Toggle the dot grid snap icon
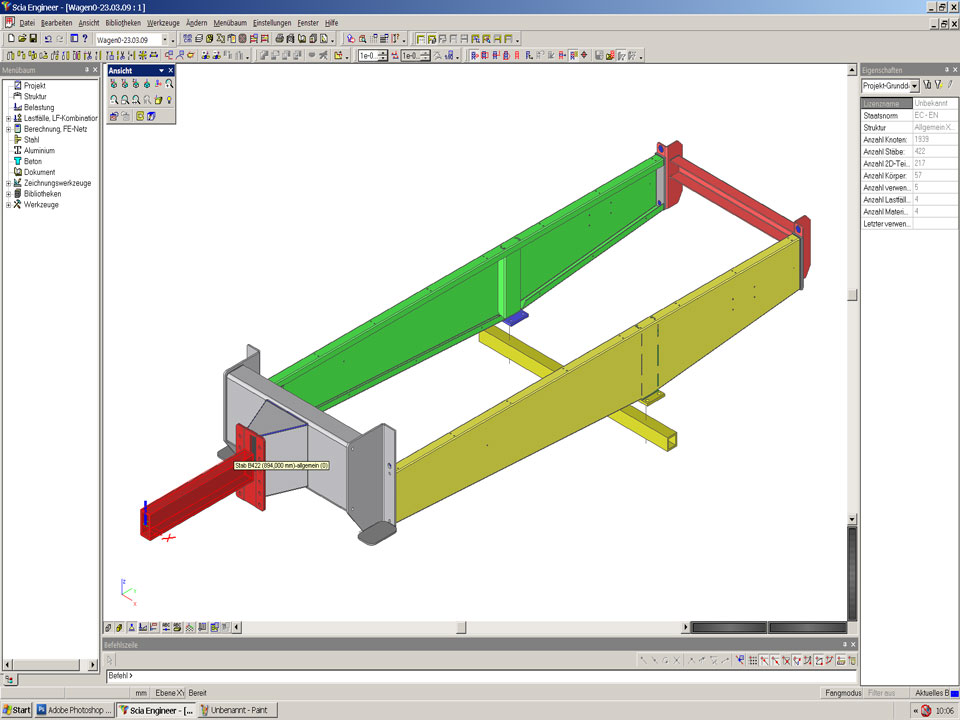 tap(752, 661)
